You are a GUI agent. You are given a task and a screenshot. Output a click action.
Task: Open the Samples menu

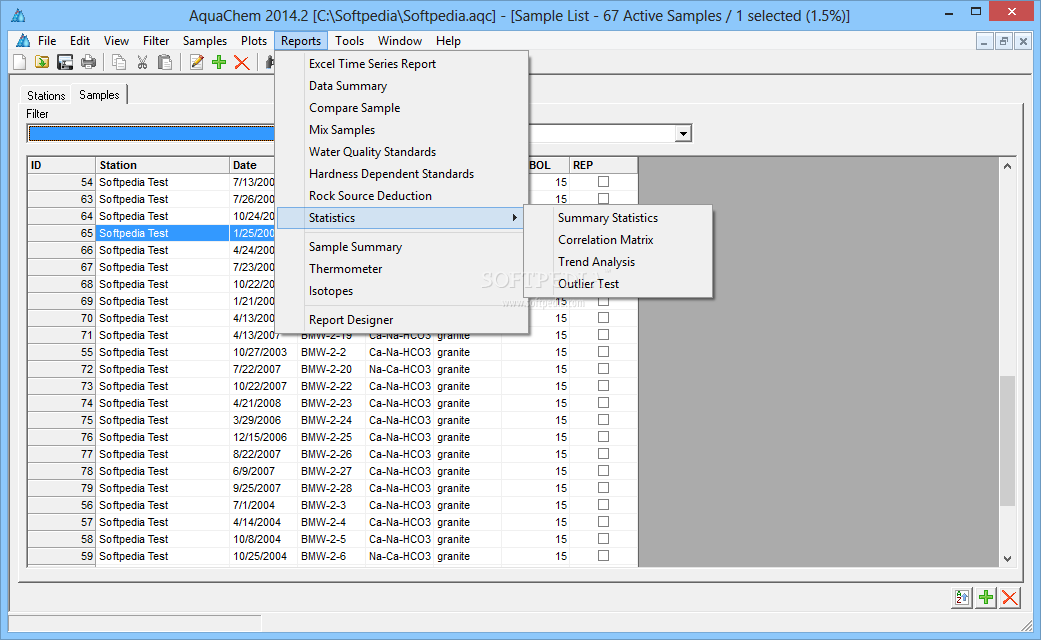(204, 40)
